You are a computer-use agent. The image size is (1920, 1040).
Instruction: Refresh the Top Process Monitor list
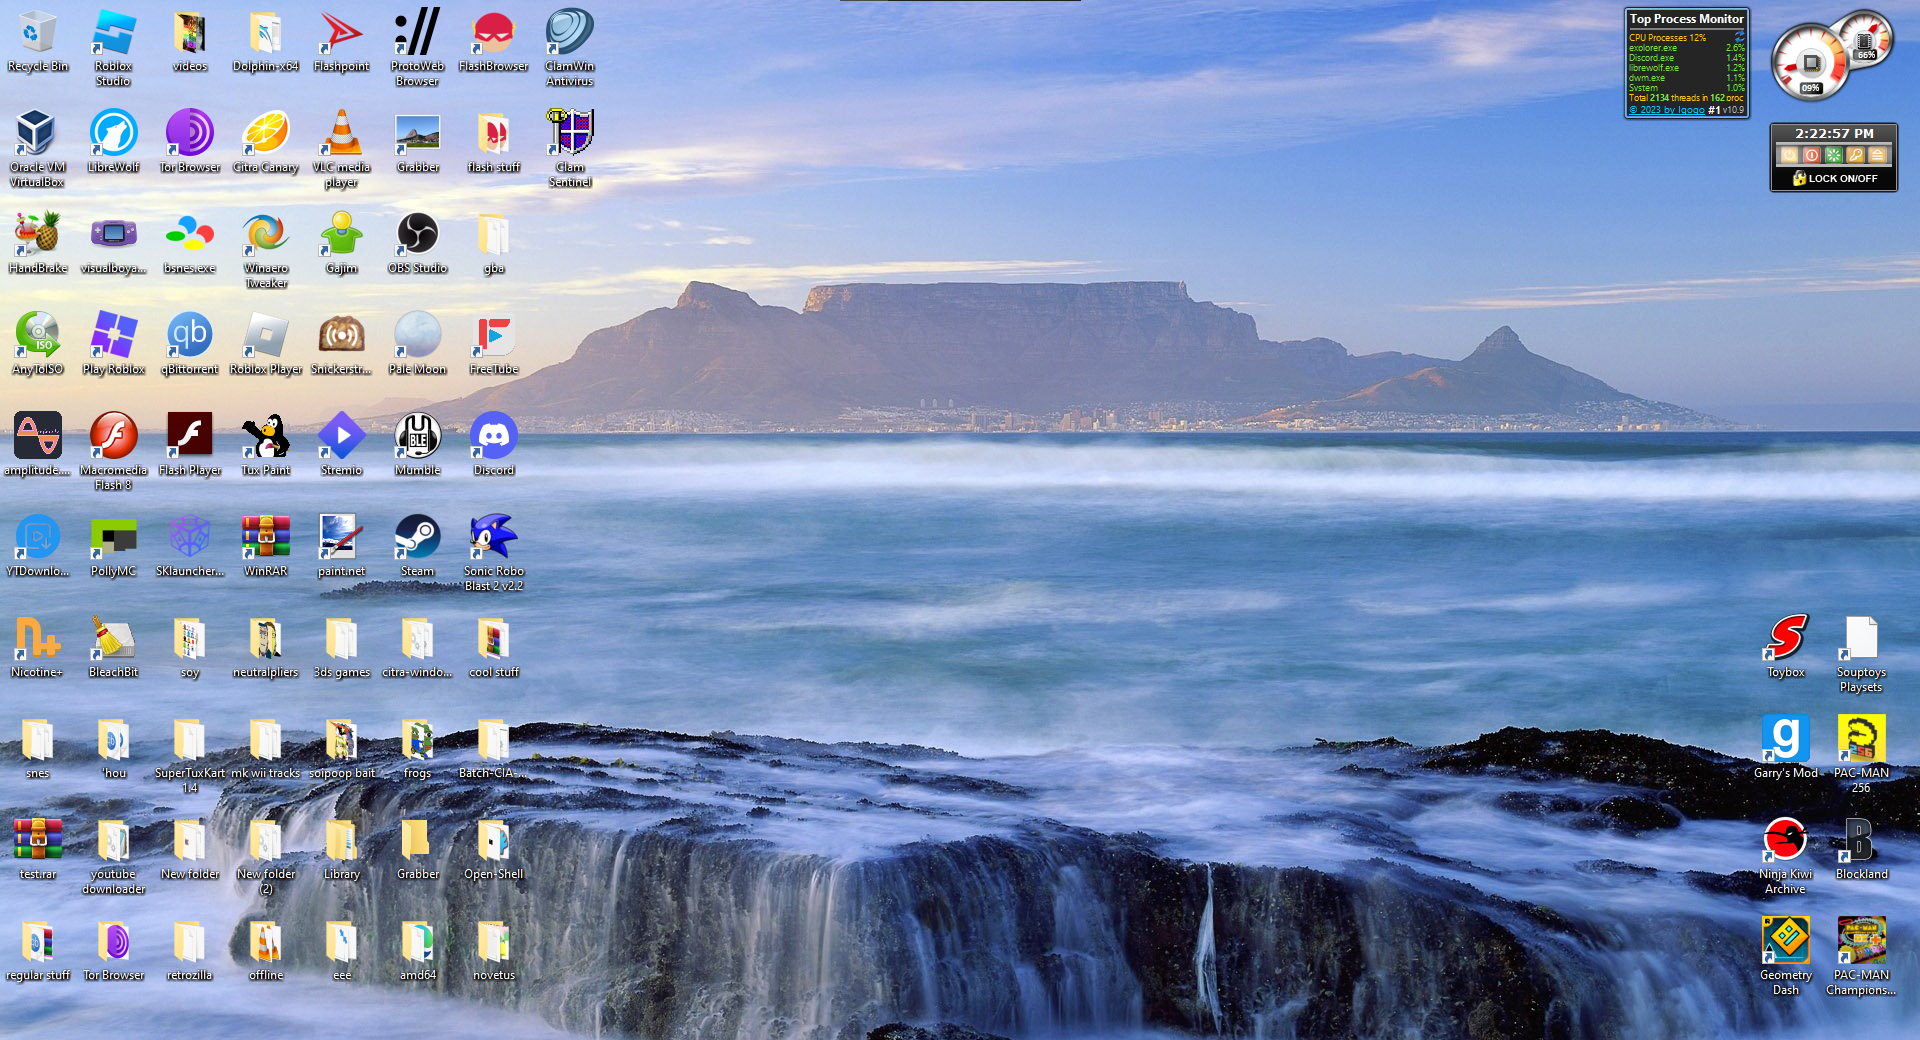tap(1739, 36)
